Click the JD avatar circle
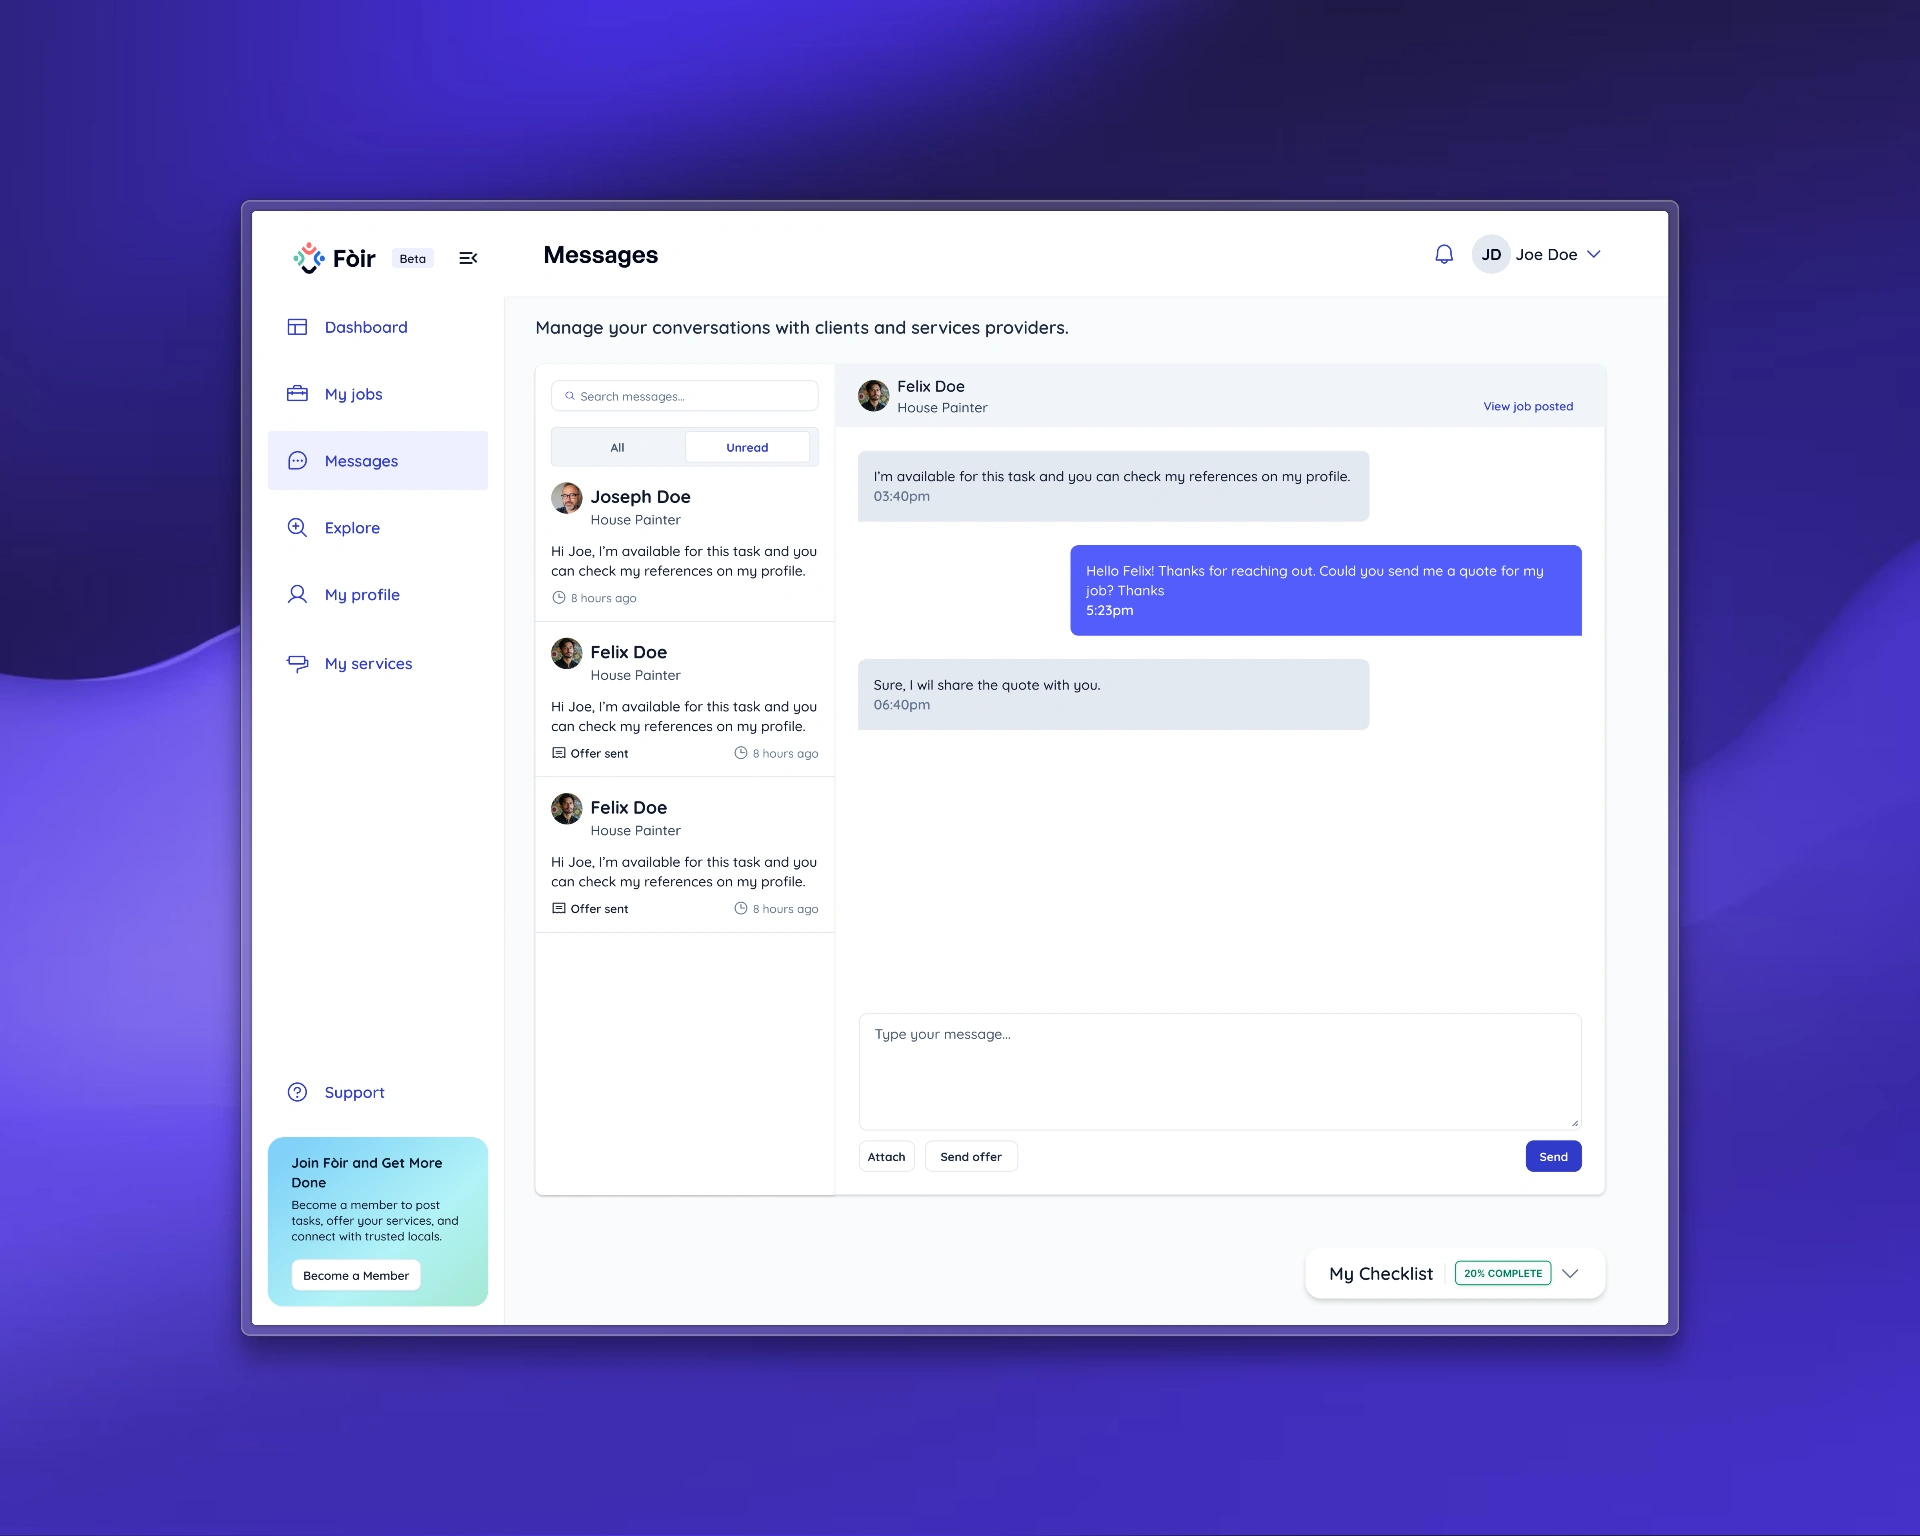 click(1491, 255)
